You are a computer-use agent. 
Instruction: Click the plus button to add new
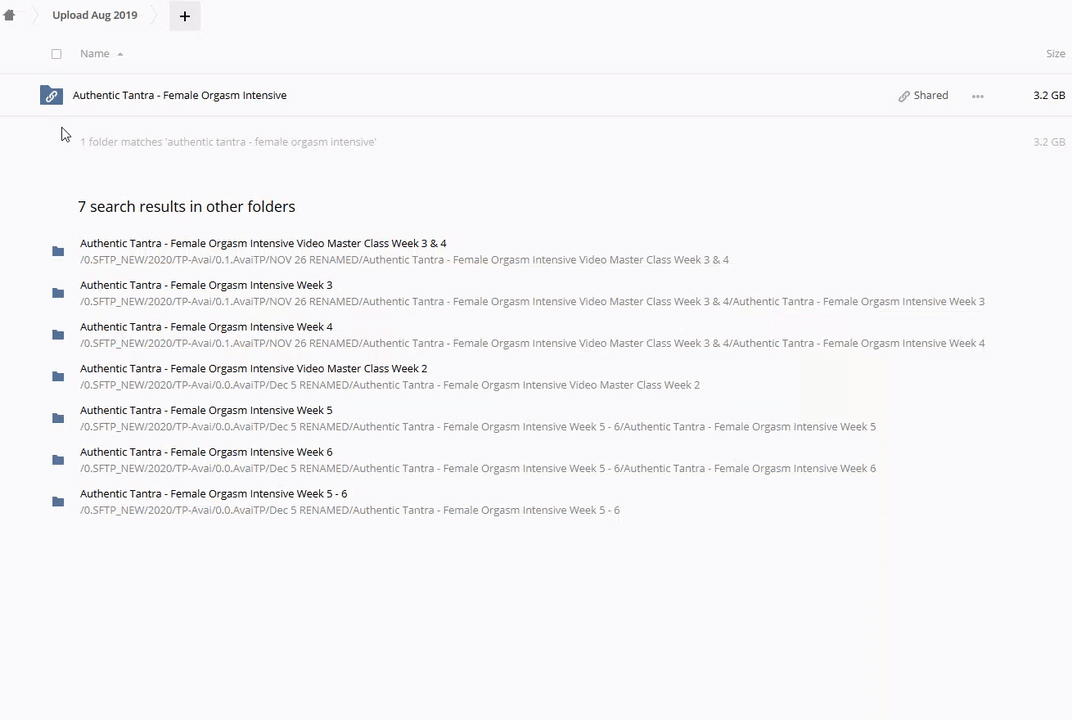coord(184,16)
